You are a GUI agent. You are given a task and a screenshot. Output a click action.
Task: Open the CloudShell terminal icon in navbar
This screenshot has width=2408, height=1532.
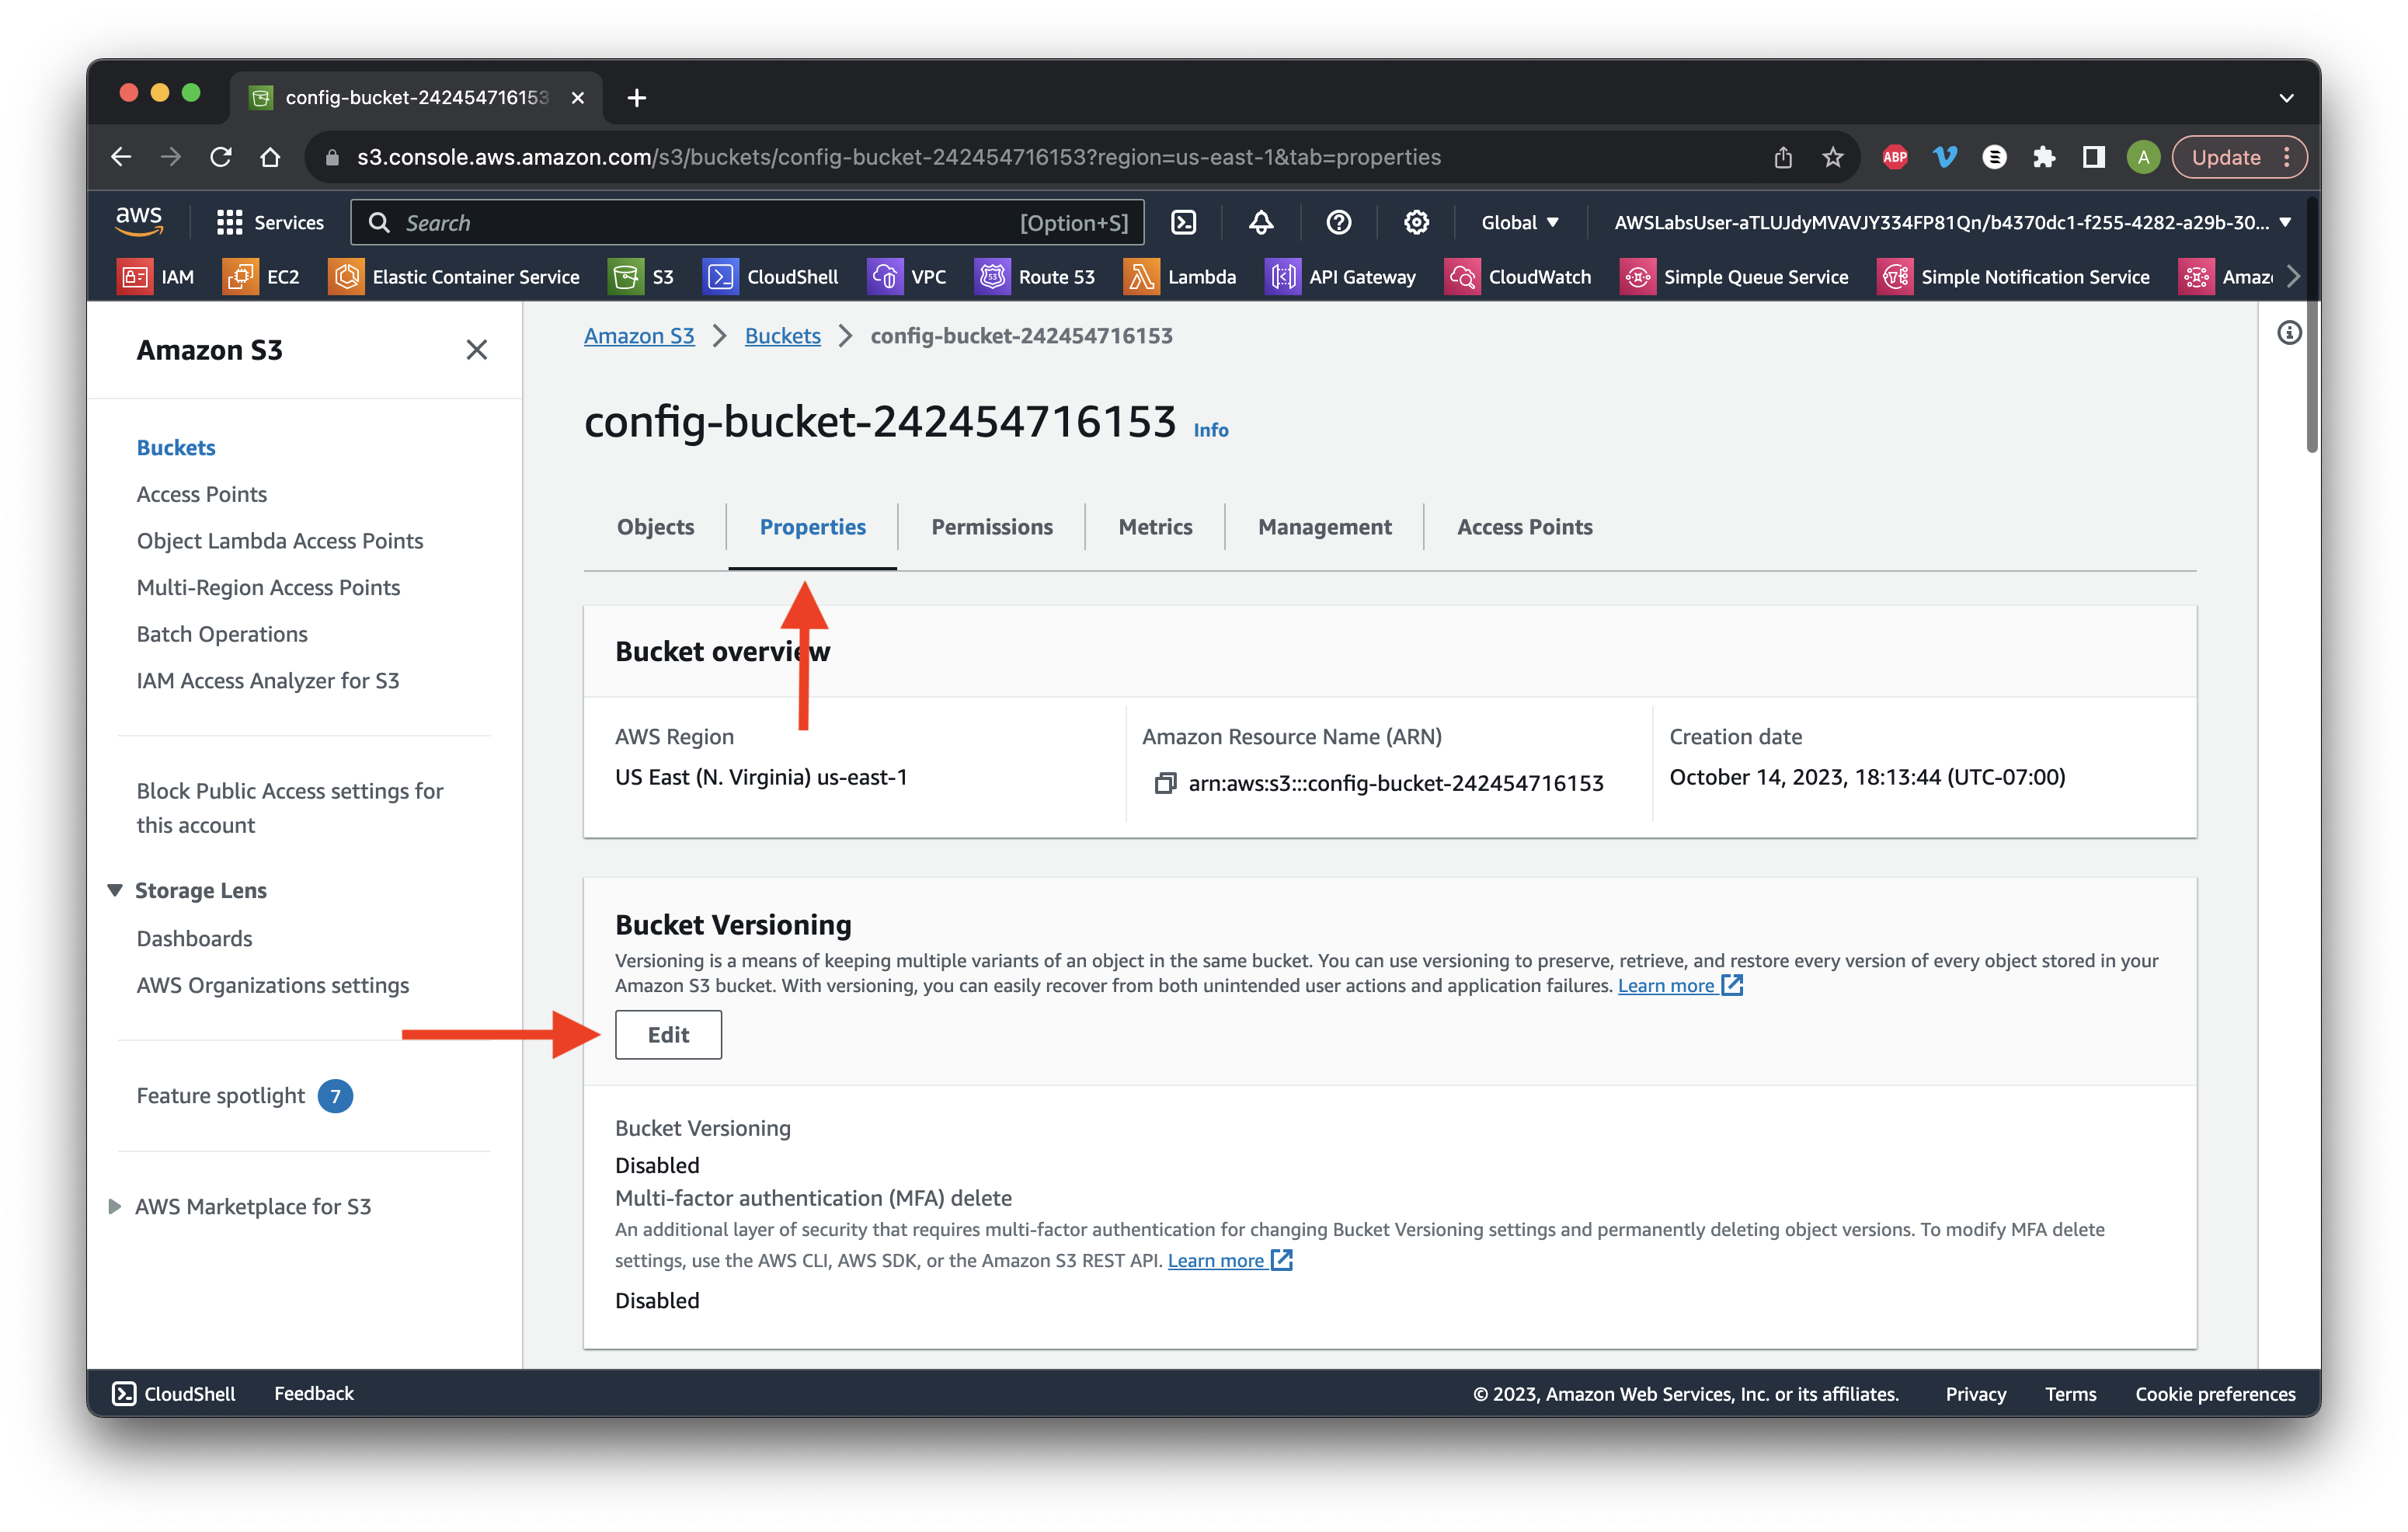(x=1183, y=222)
